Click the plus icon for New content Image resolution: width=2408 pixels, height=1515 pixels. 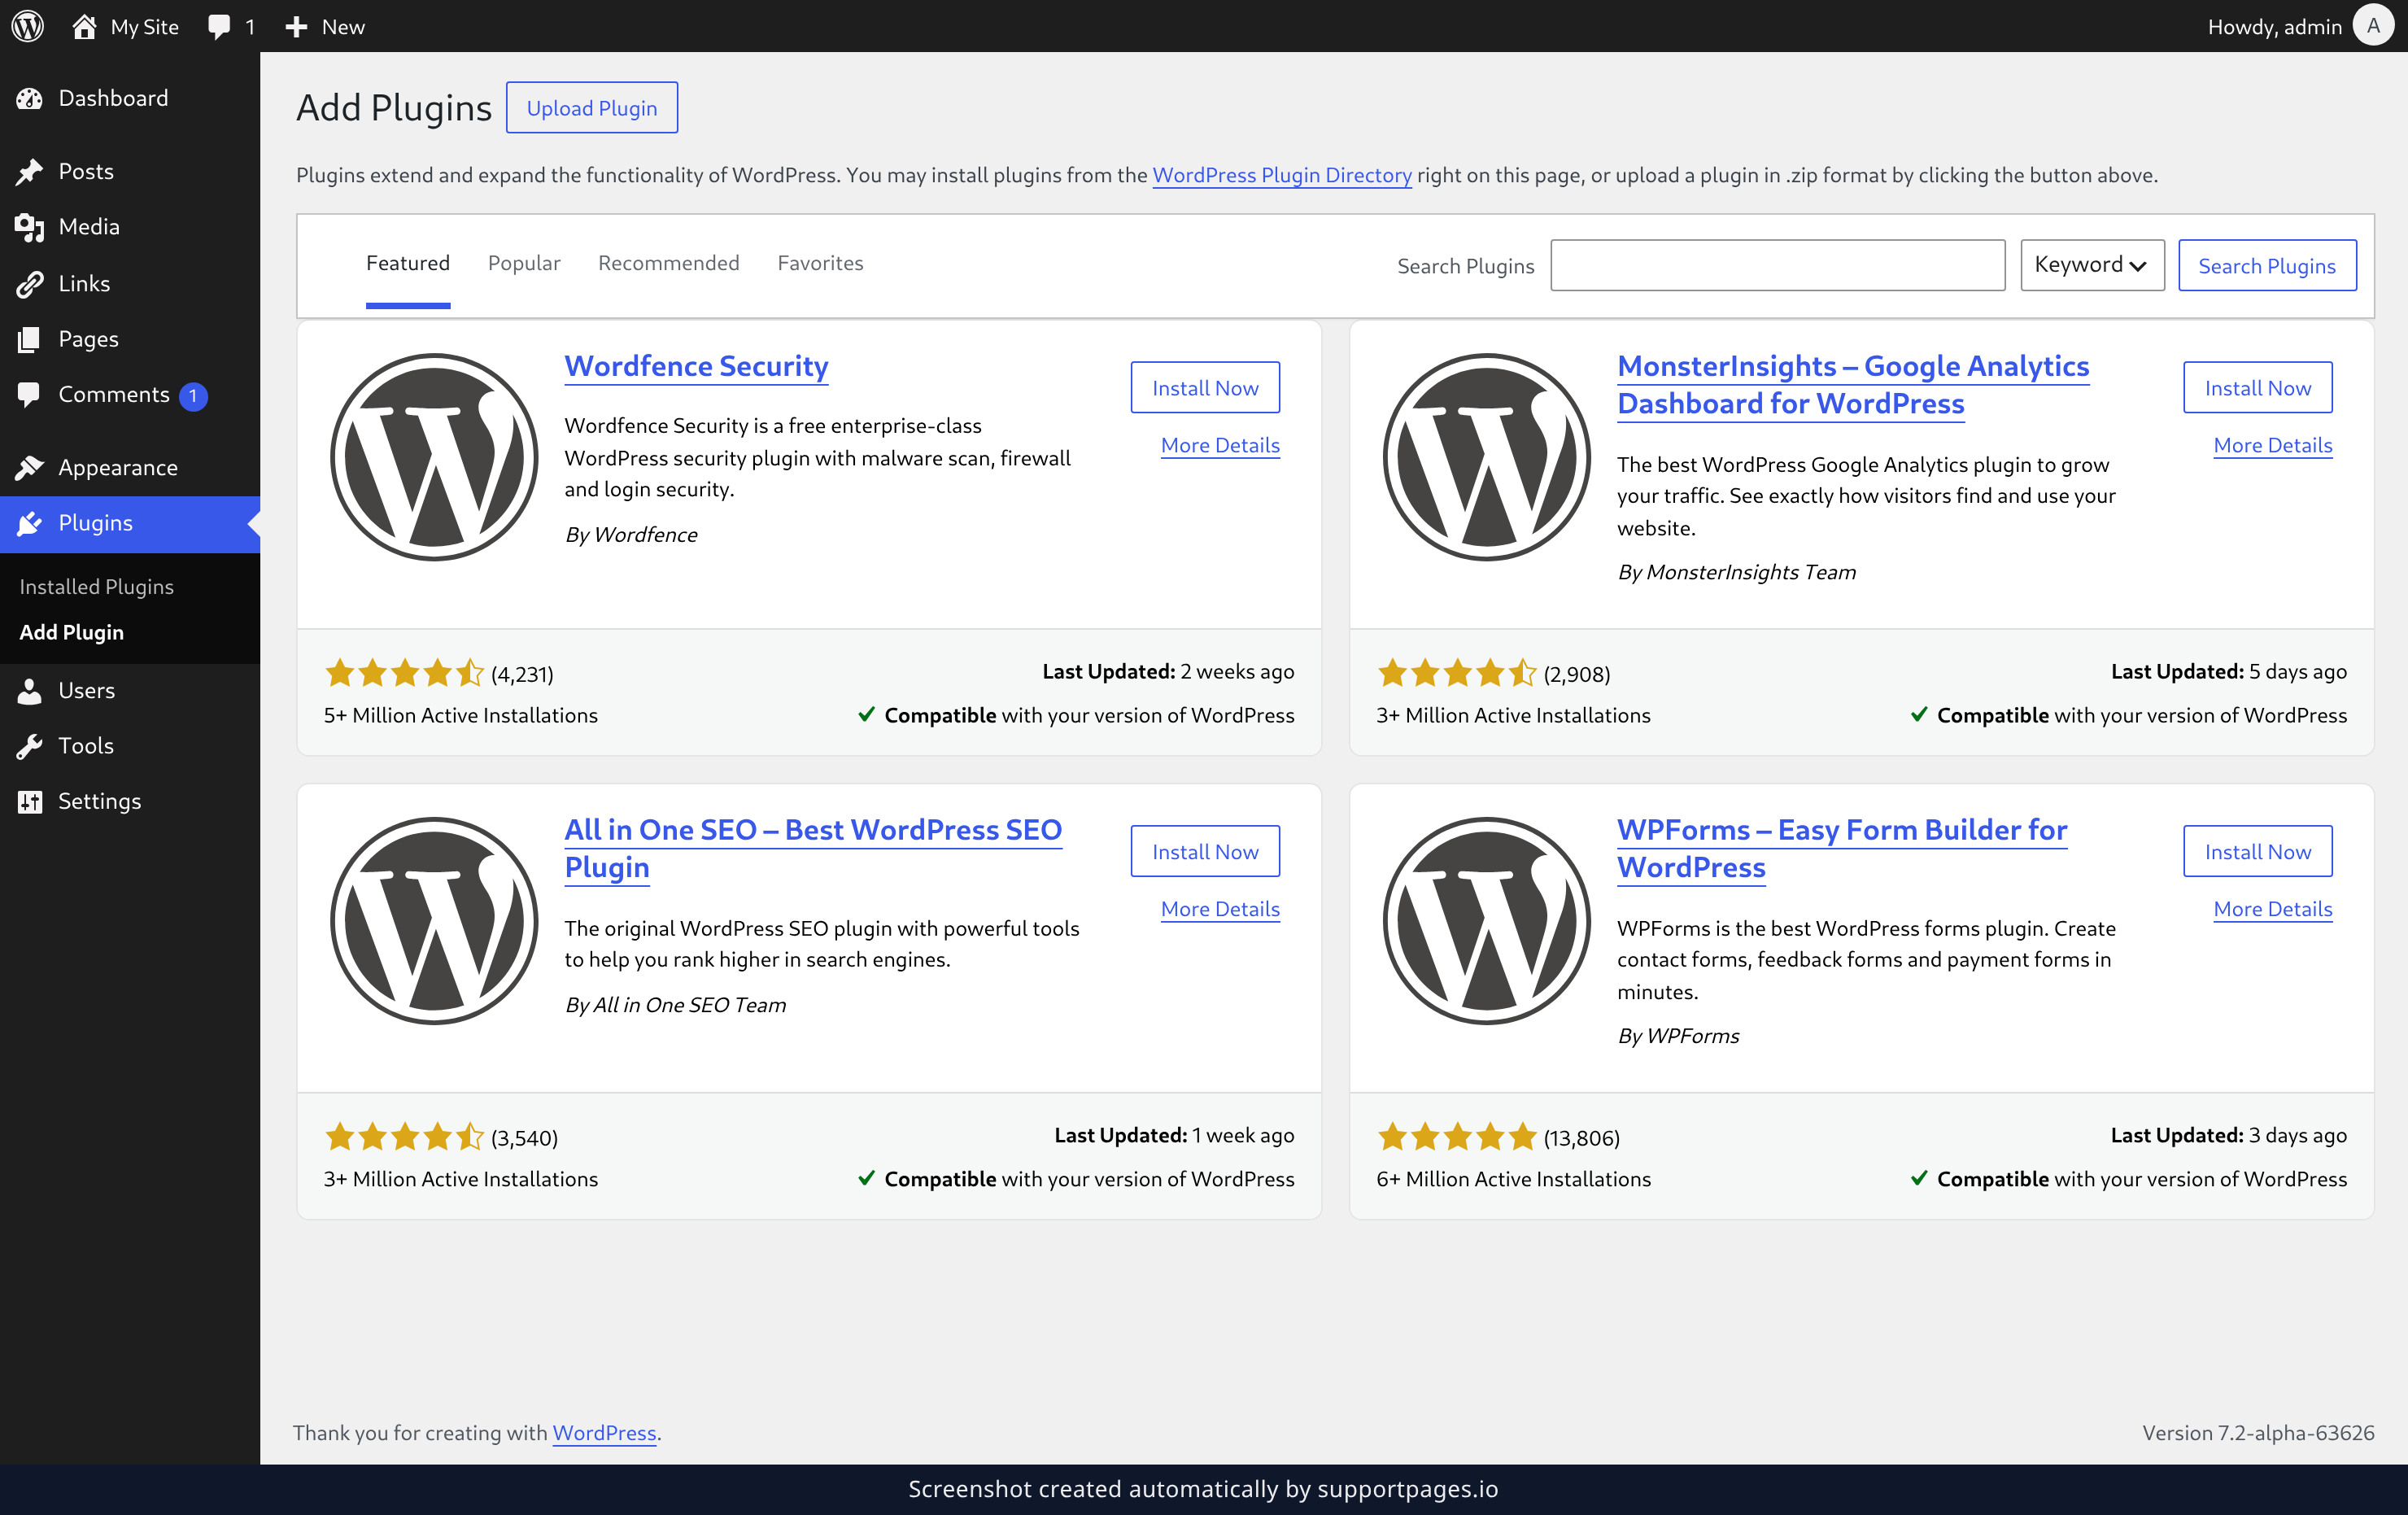tap(296, 27)
